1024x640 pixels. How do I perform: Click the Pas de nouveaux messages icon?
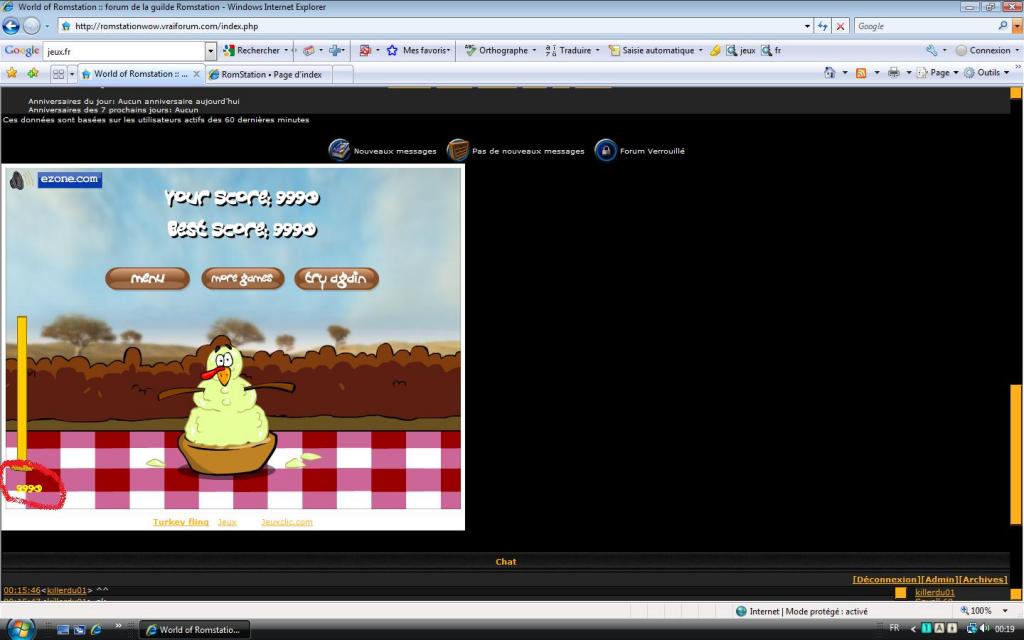click(x=458, y=150)
